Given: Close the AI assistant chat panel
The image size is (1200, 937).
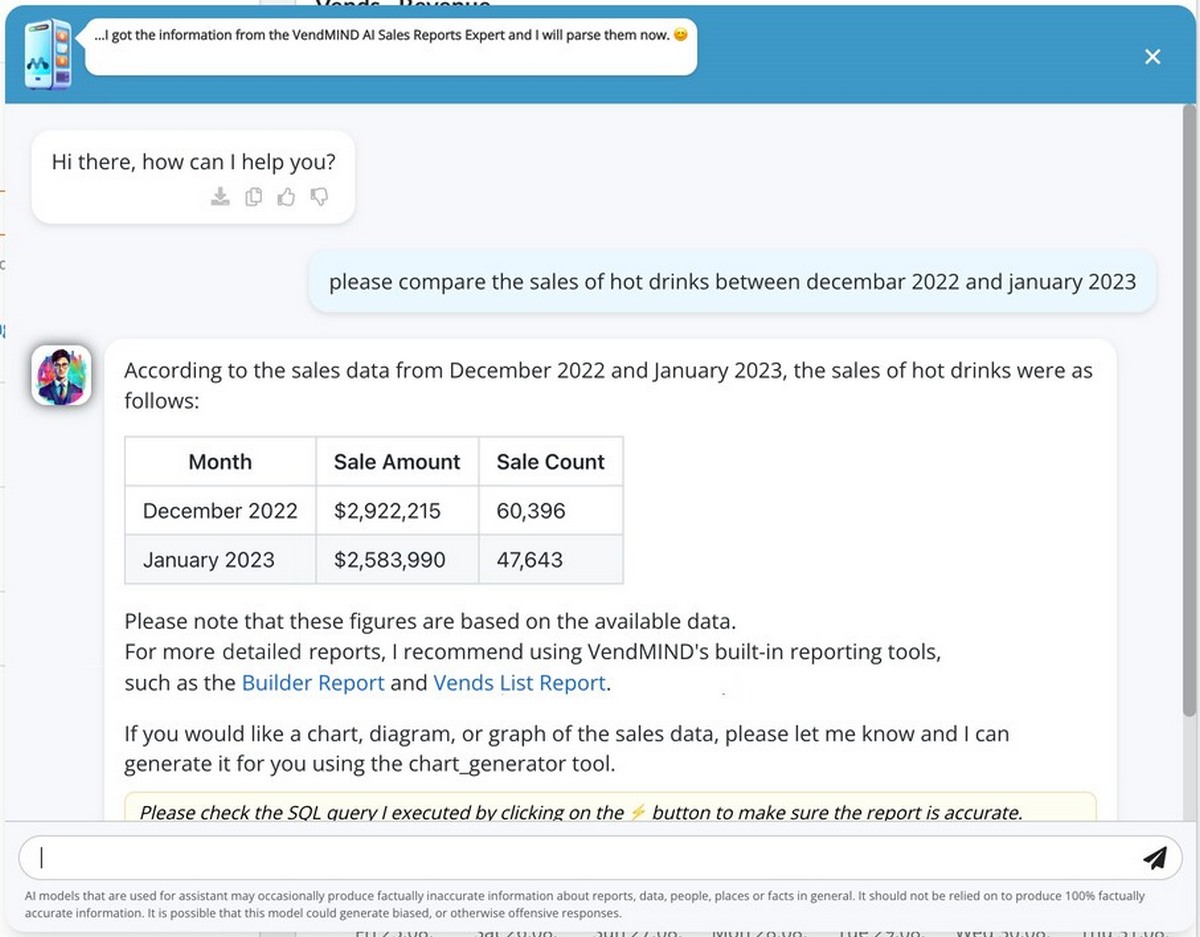Looking at the screenshot, I should point(1152,57).
